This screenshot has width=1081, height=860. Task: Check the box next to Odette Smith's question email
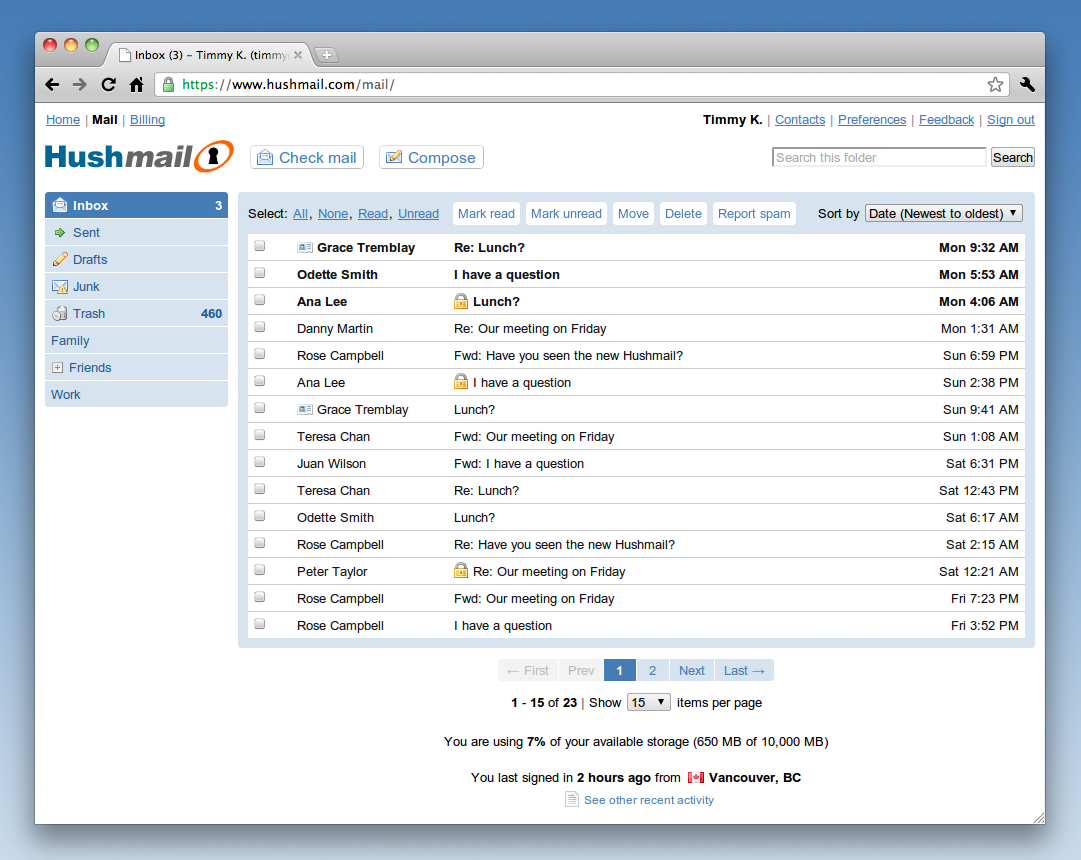tap(259, 274)
